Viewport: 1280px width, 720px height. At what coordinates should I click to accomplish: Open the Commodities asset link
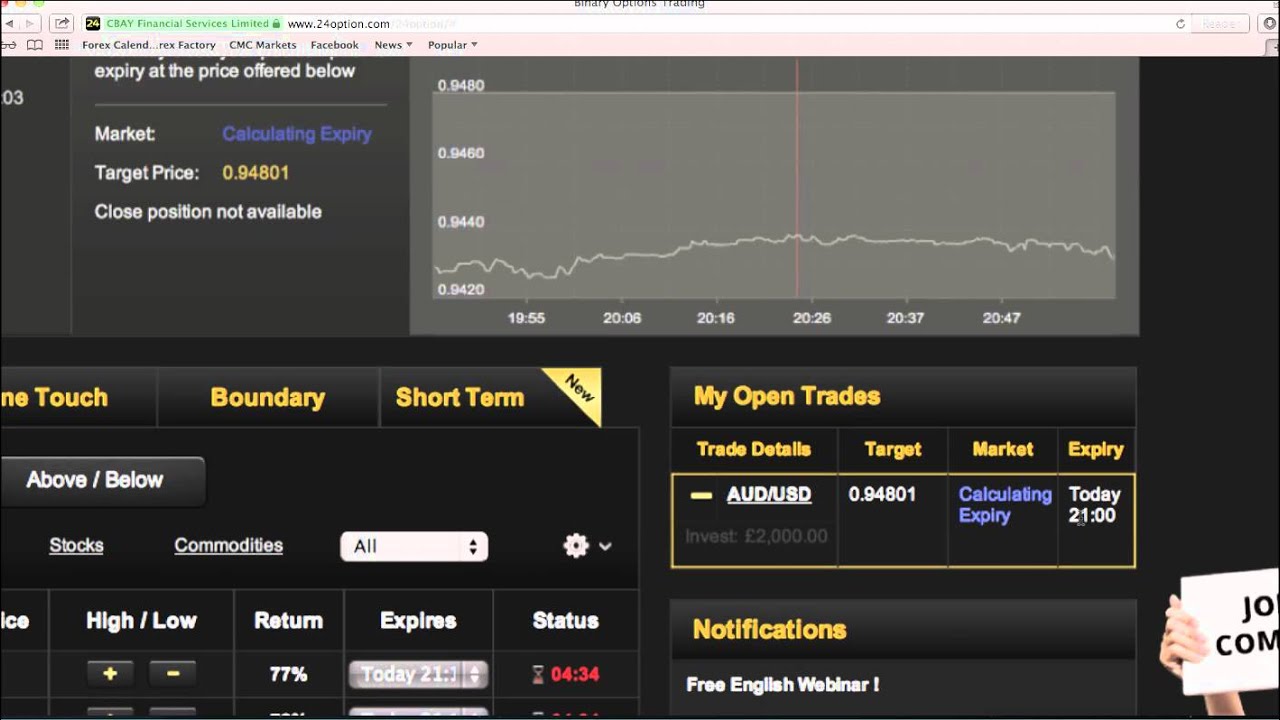click(x=228, y=545)
